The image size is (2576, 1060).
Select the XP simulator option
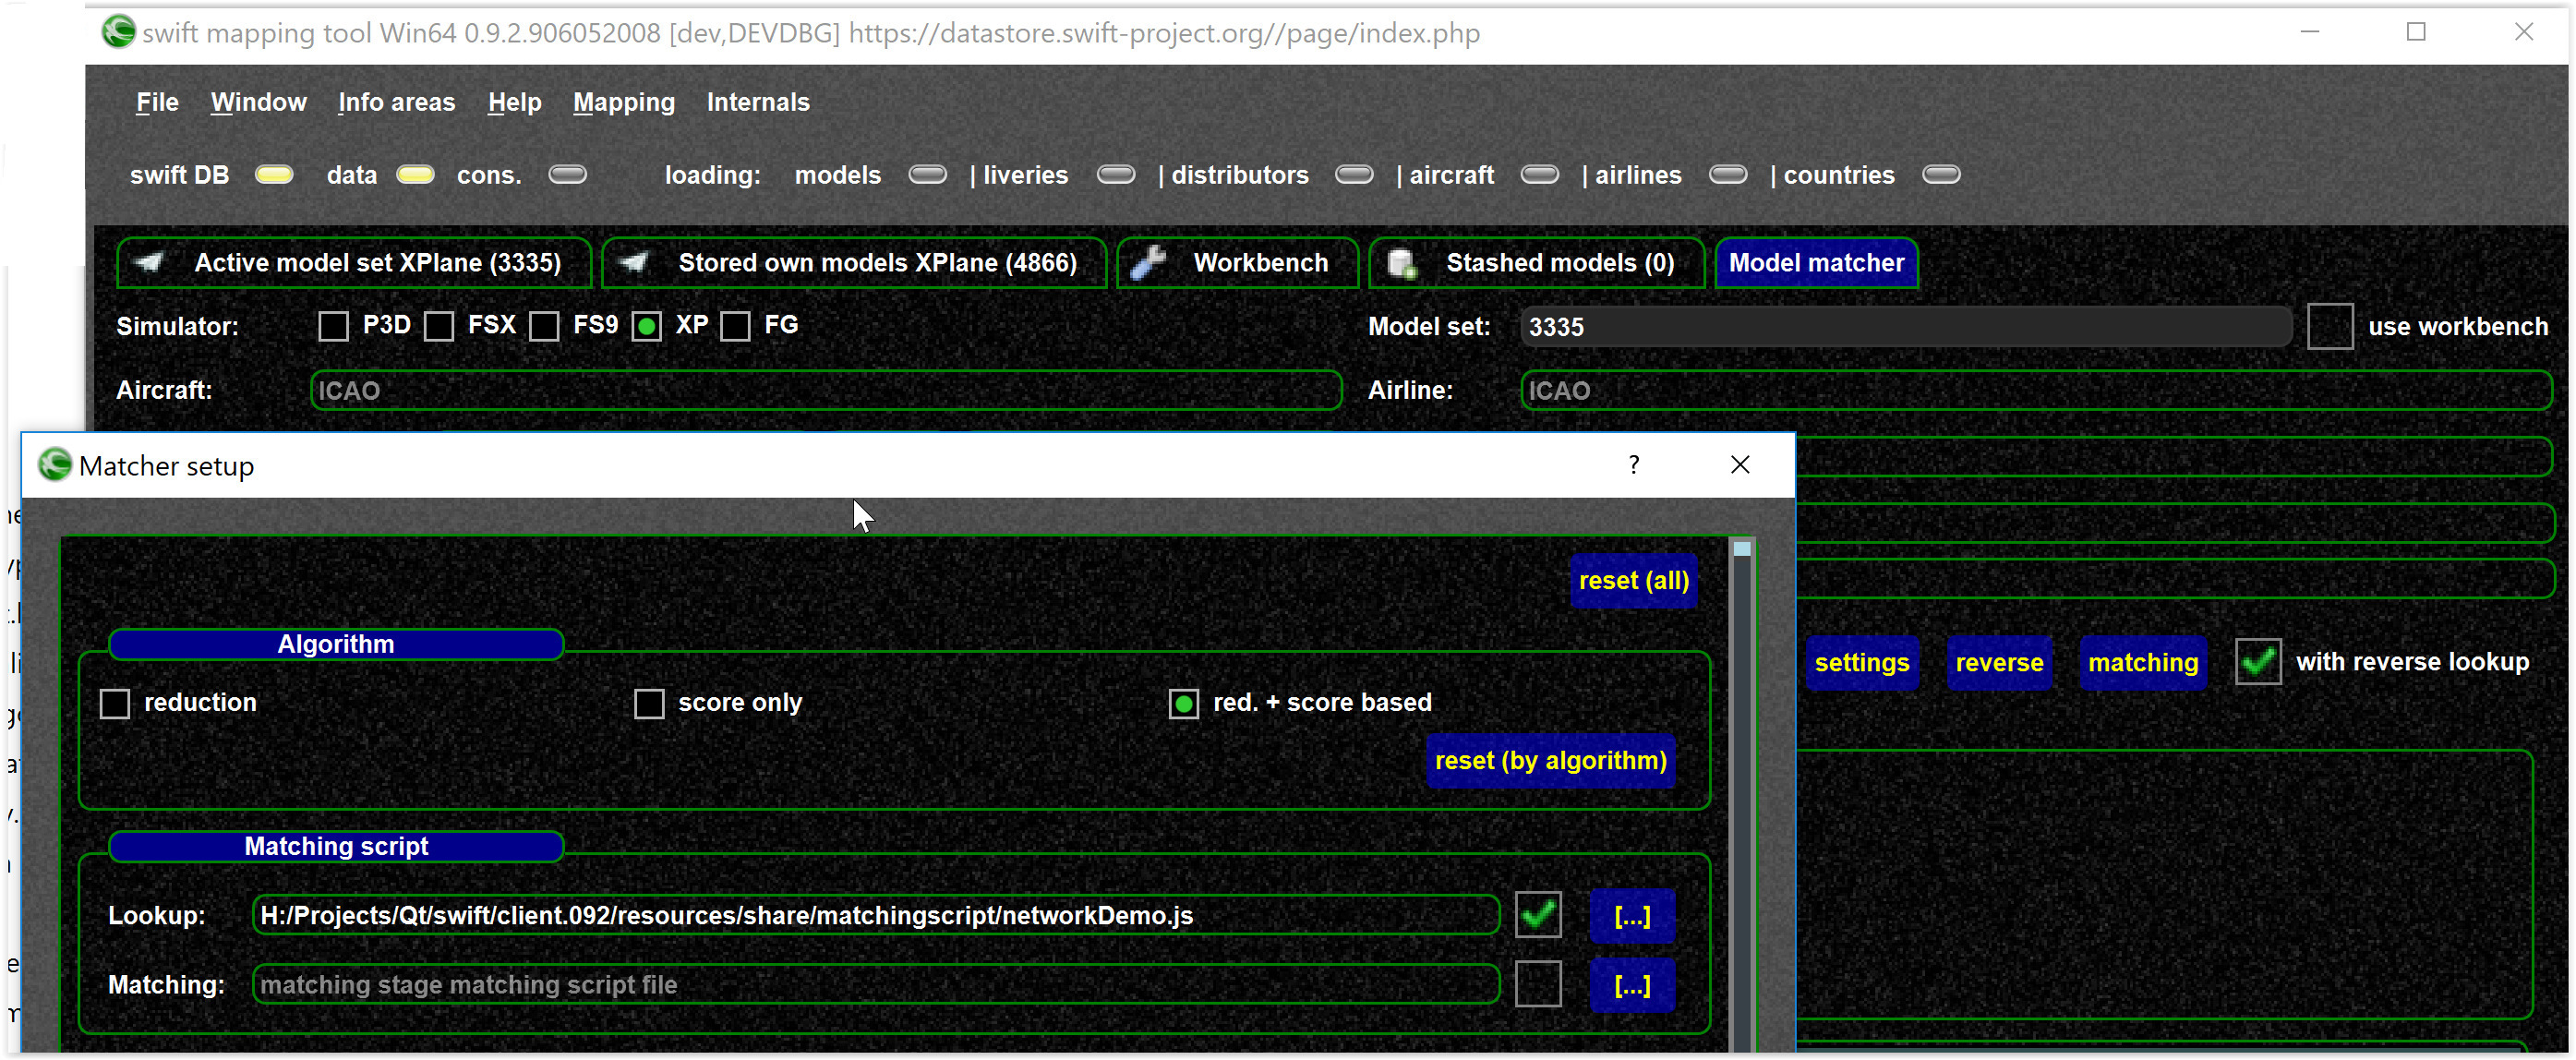(x=647, y=326)
